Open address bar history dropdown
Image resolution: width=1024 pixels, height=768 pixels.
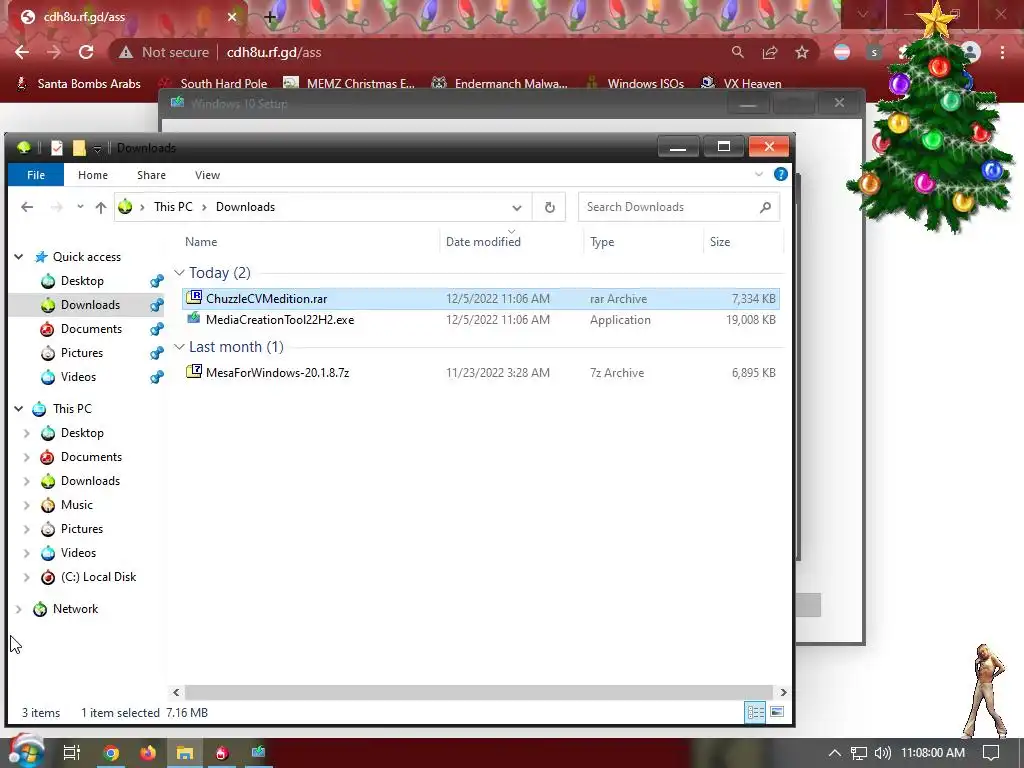[x=517, y=208]
